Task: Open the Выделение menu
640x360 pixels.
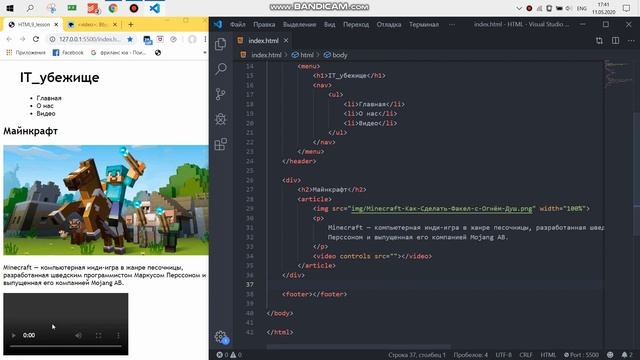Action: tap(300, 24)
